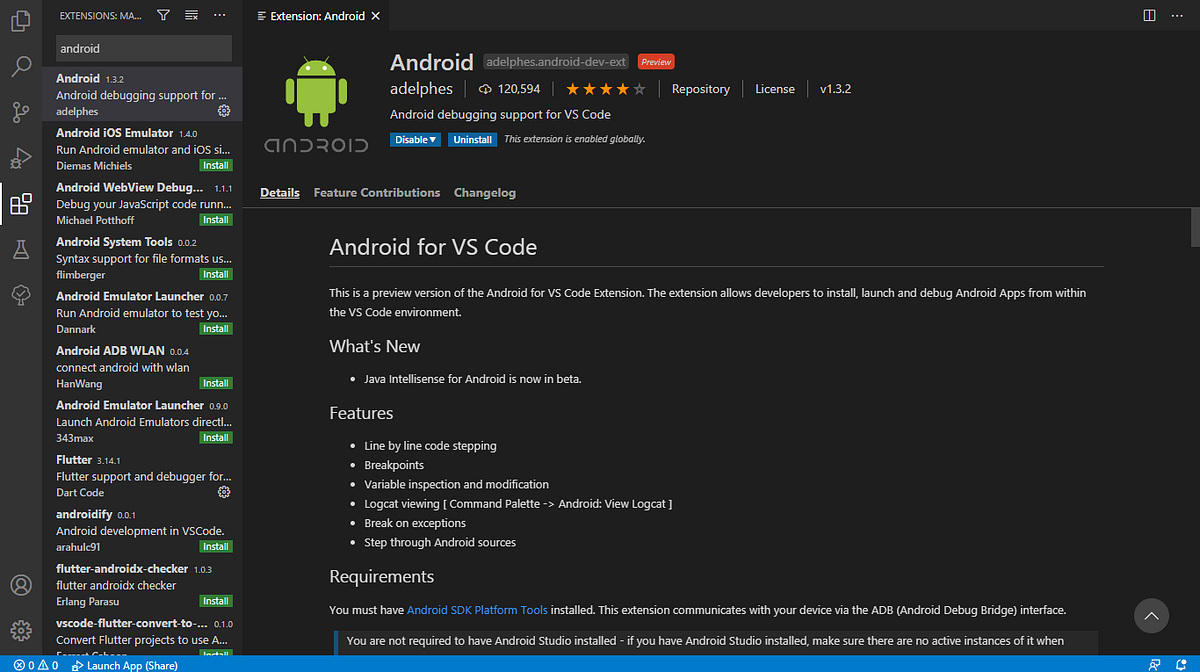
Task: Open the Extensions panel ellipsis menu
Action: (x=219, y=15)
